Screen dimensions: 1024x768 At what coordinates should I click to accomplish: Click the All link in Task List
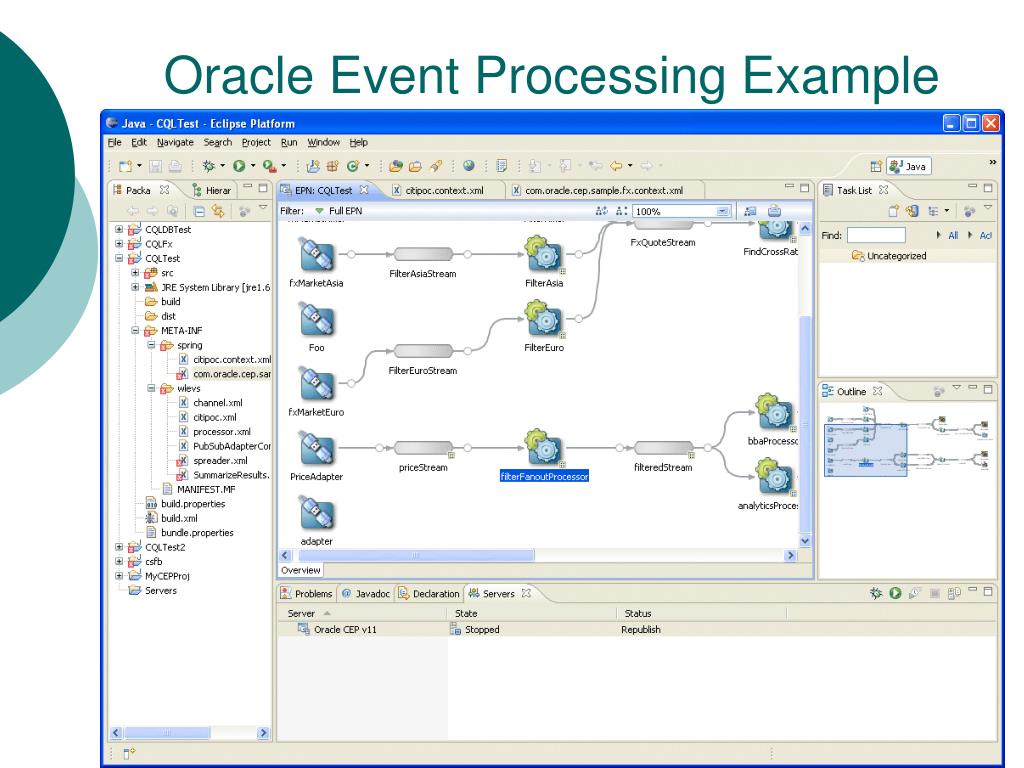coord(953,236)
